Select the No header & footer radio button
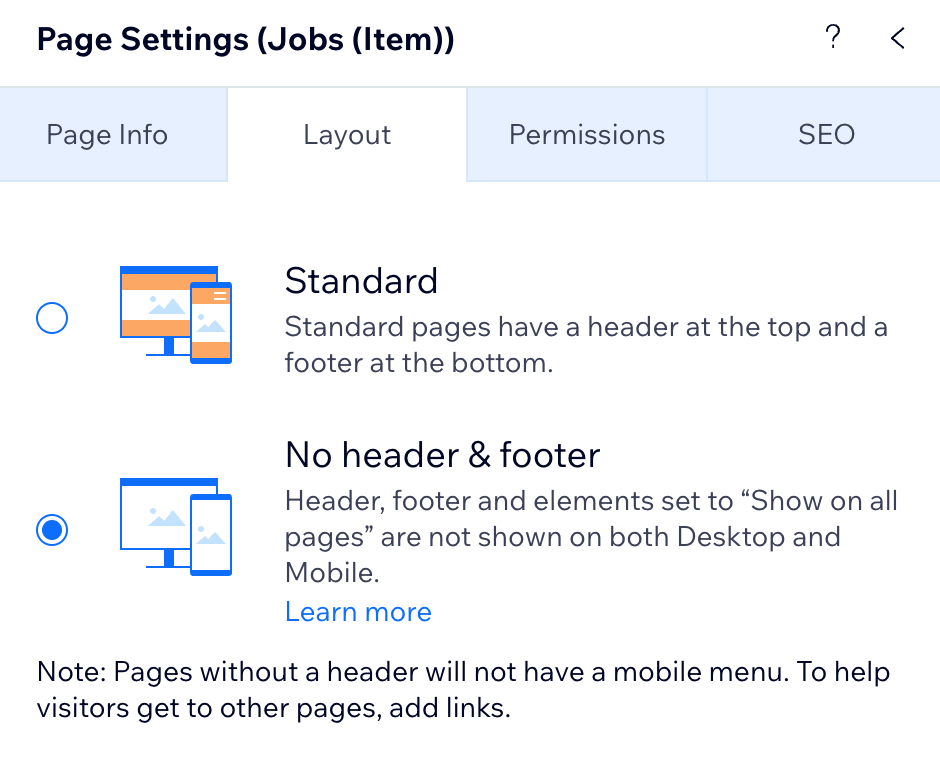Screen dimensions: 940x776 pyautogui.click(x=52, y=530)
